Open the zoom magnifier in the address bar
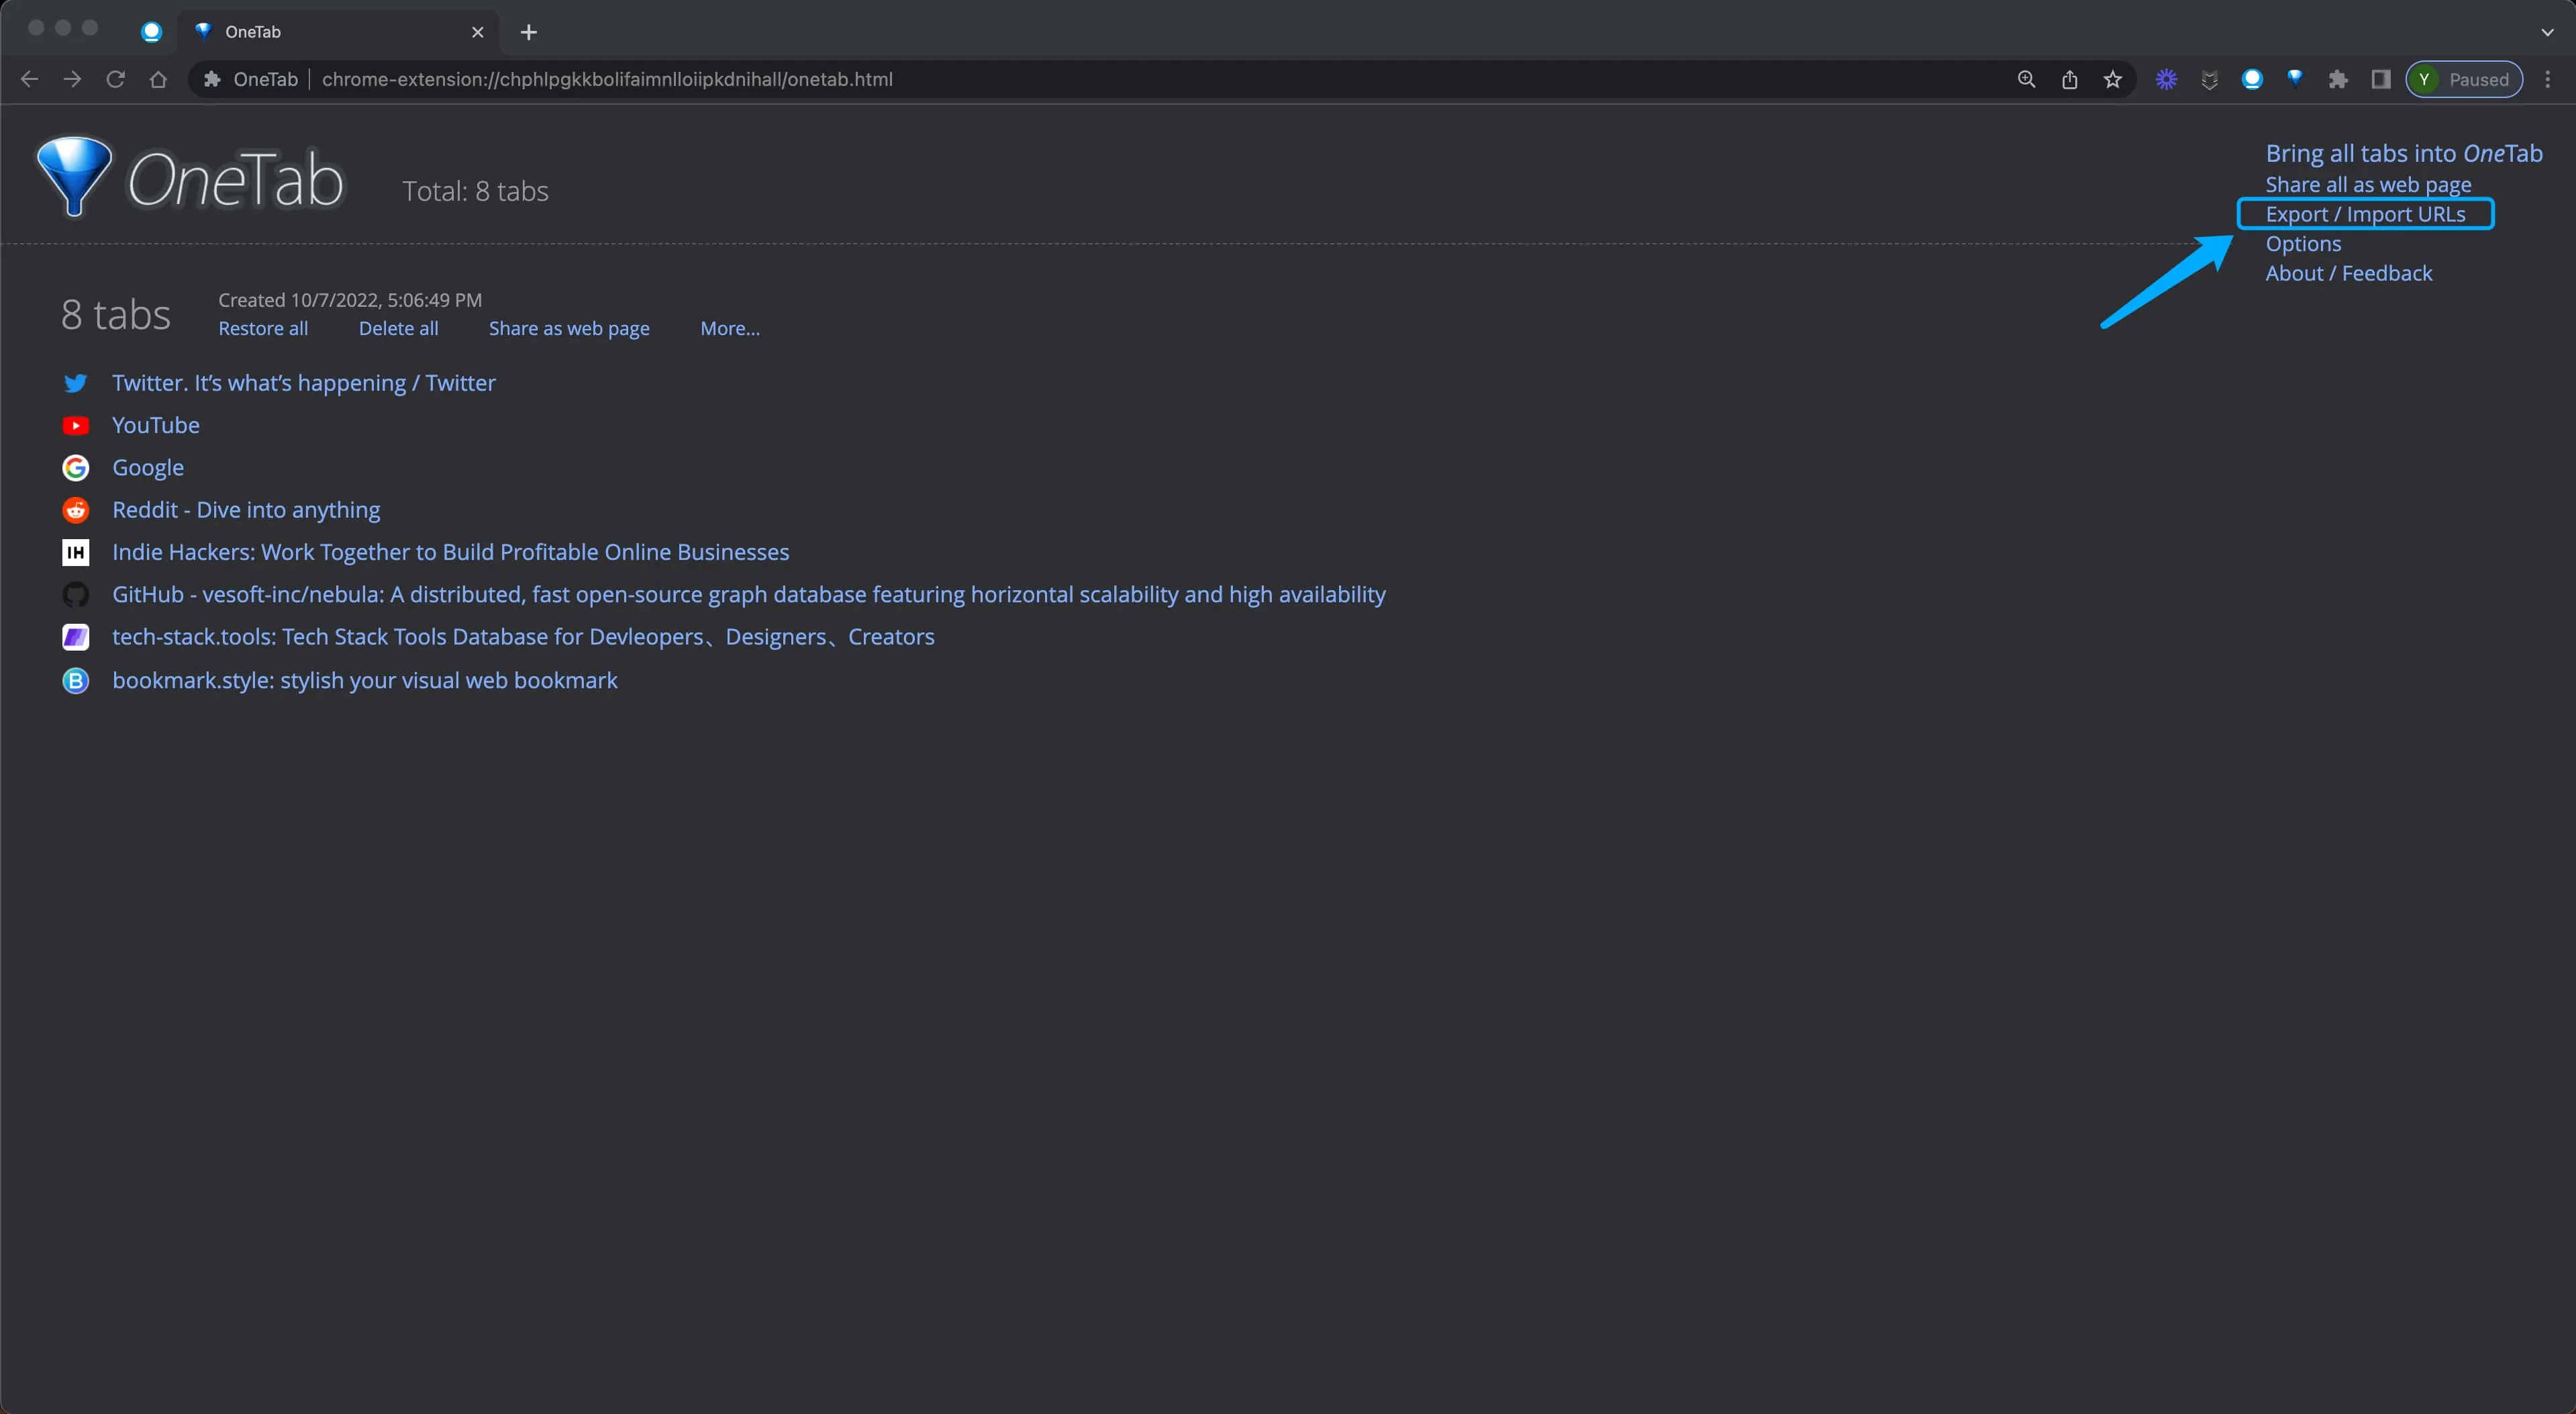 (2025, 79)
